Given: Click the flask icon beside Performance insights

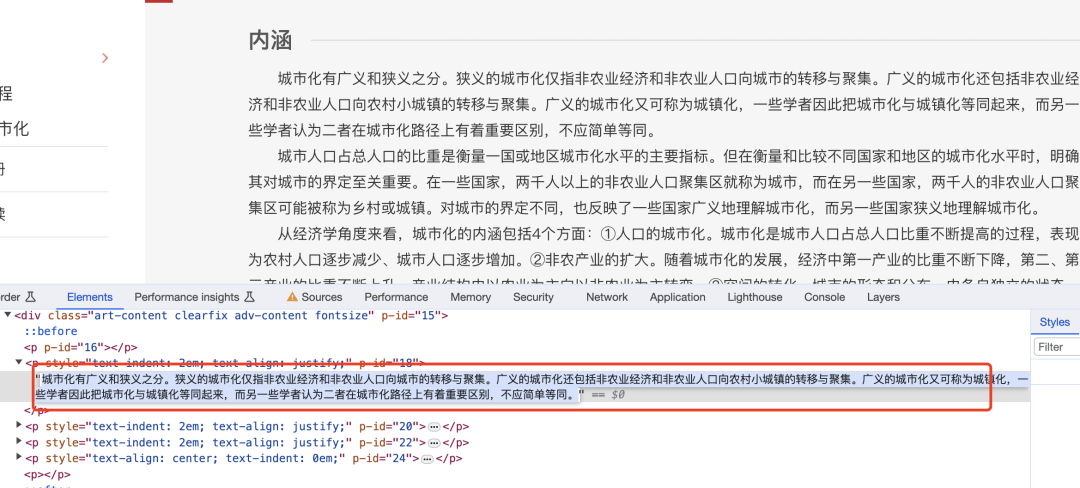Looking at the screenshot, I should coord(247,297).
